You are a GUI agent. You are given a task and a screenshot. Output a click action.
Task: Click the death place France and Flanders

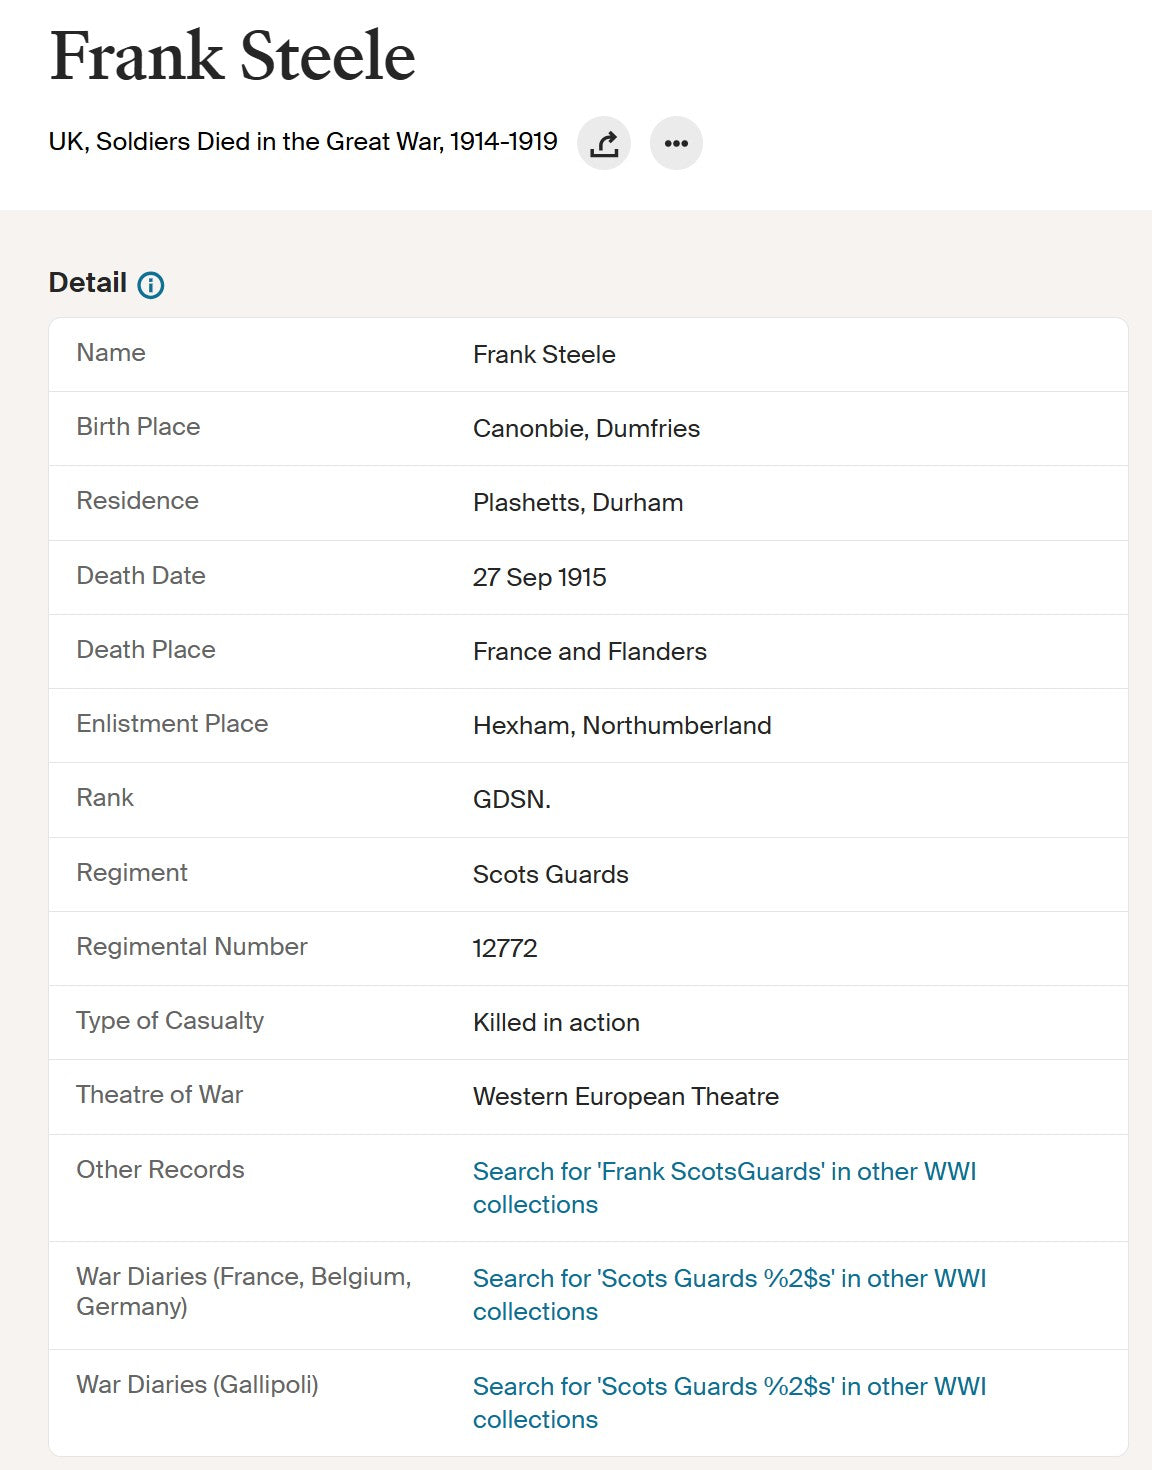pyautogui.click(x=590, y=652)
